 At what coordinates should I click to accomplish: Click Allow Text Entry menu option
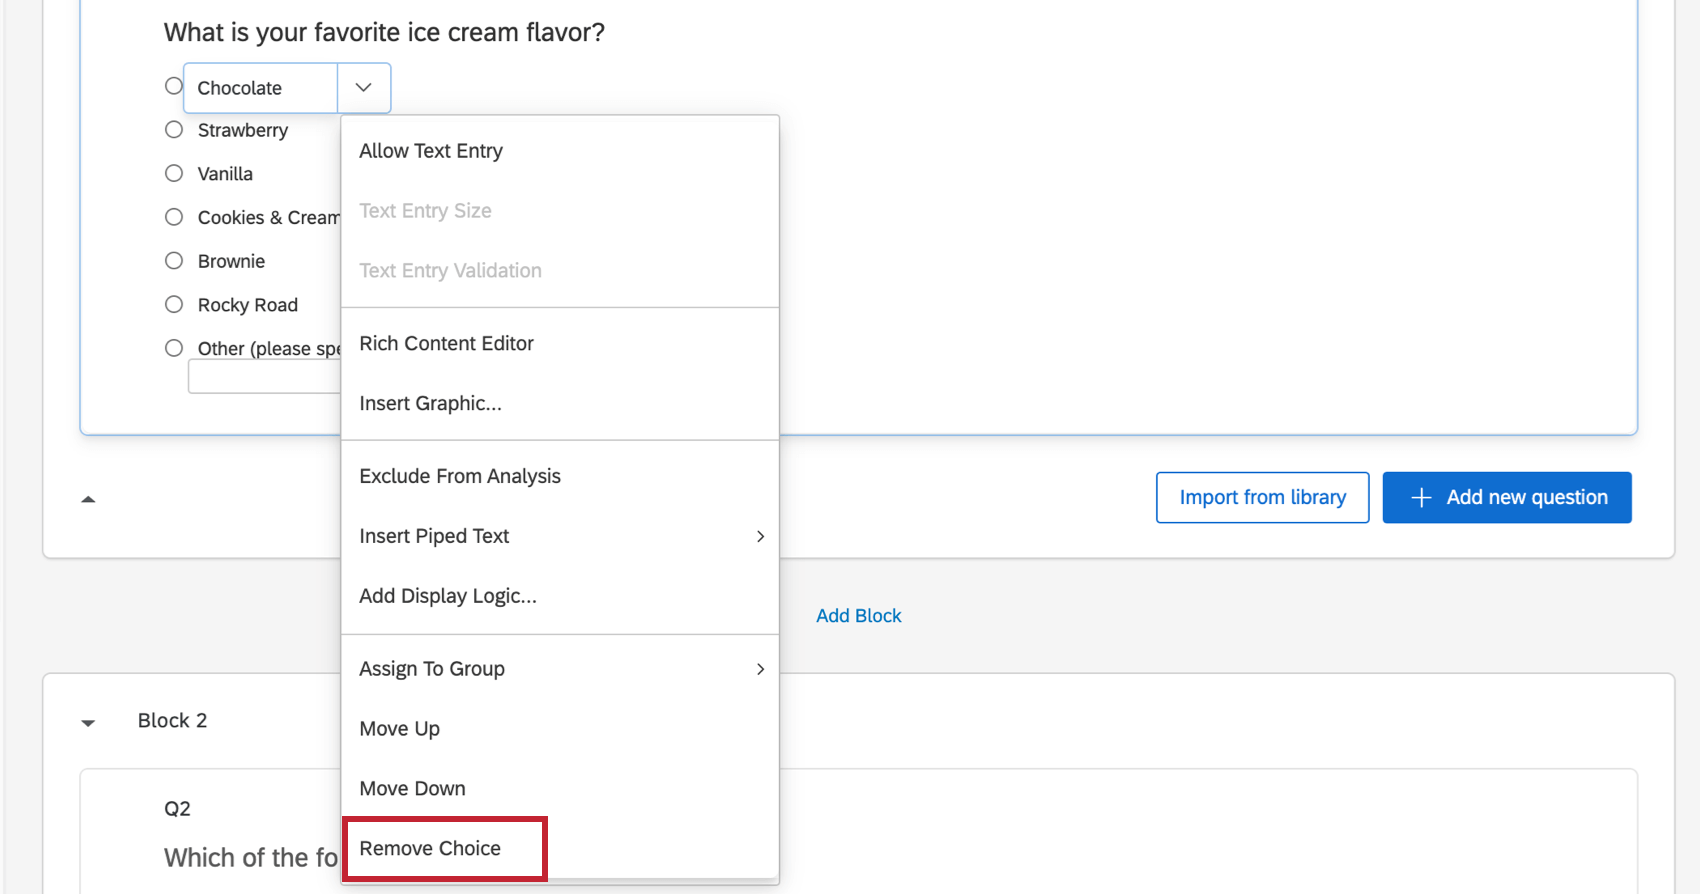tap(431, 151)
